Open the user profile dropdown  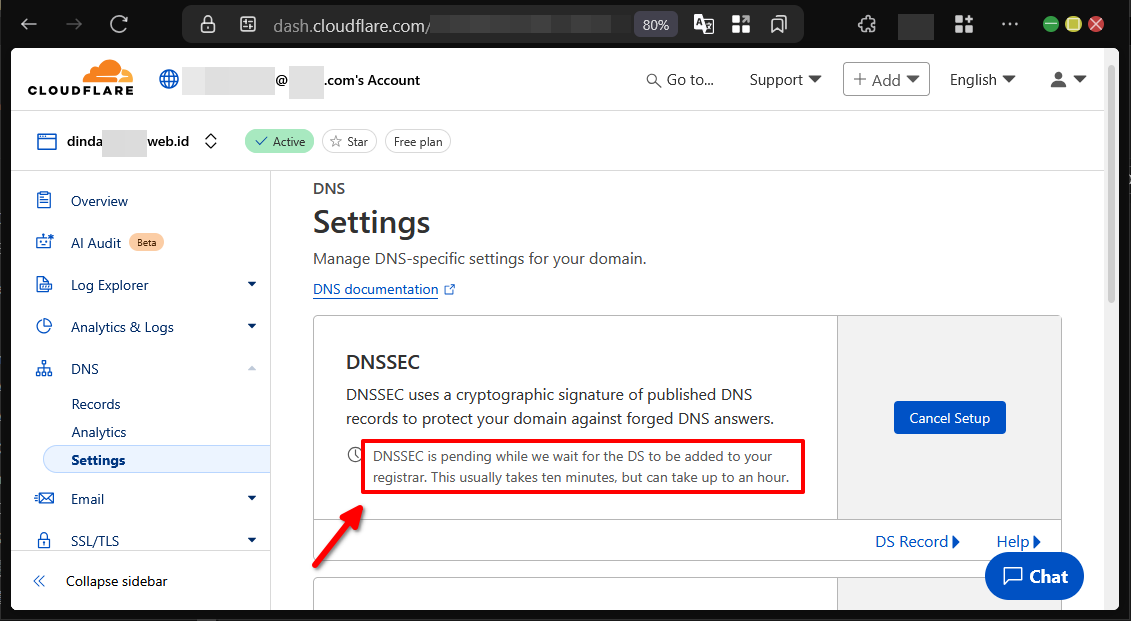[x=1068, y=80]
